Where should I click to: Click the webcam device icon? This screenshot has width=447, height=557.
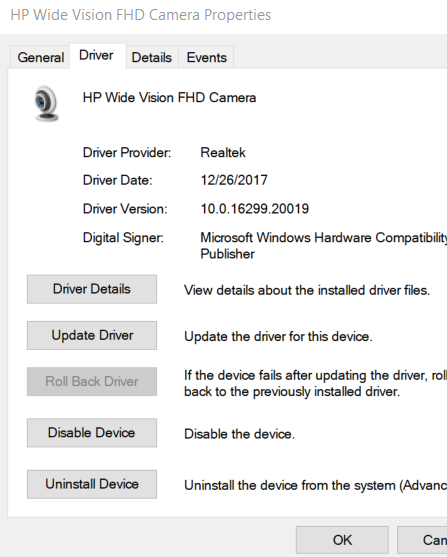tap(46, 104)
